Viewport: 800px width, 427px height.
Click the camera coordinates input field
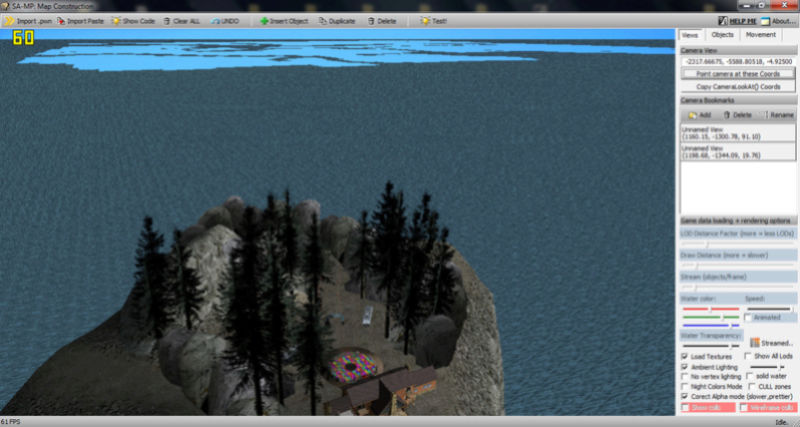(x=738, y=61)
